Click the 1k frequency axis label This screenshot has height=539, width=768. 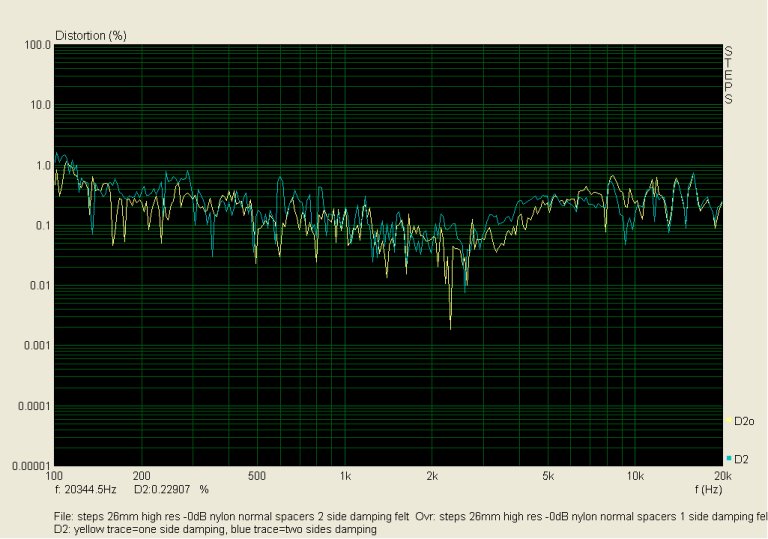coord(345,476)
